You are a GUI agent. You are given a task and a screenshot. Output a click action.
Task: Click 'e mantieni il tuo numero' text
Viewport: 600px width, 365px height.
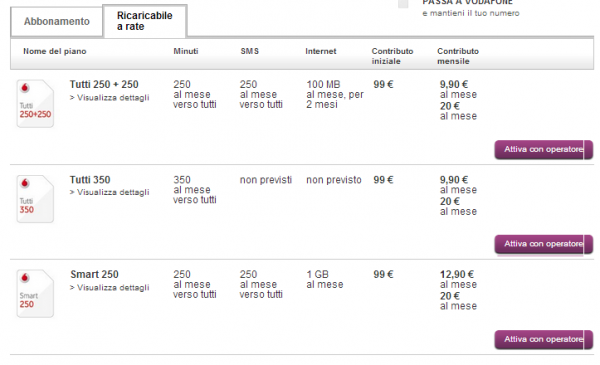click(x=471, y=13)
